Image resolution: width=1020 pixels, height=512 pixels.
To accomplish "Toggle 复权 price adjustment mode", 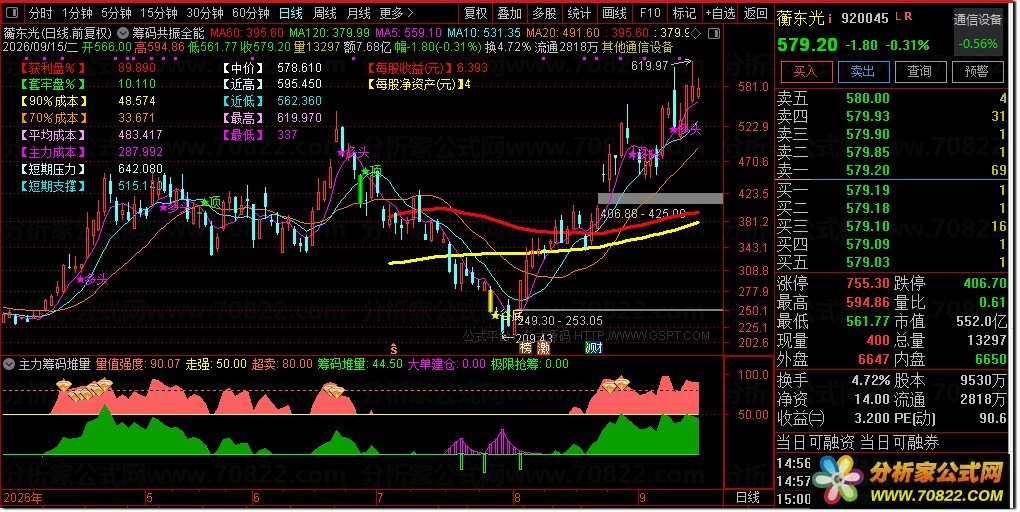I will click(475, 13).
